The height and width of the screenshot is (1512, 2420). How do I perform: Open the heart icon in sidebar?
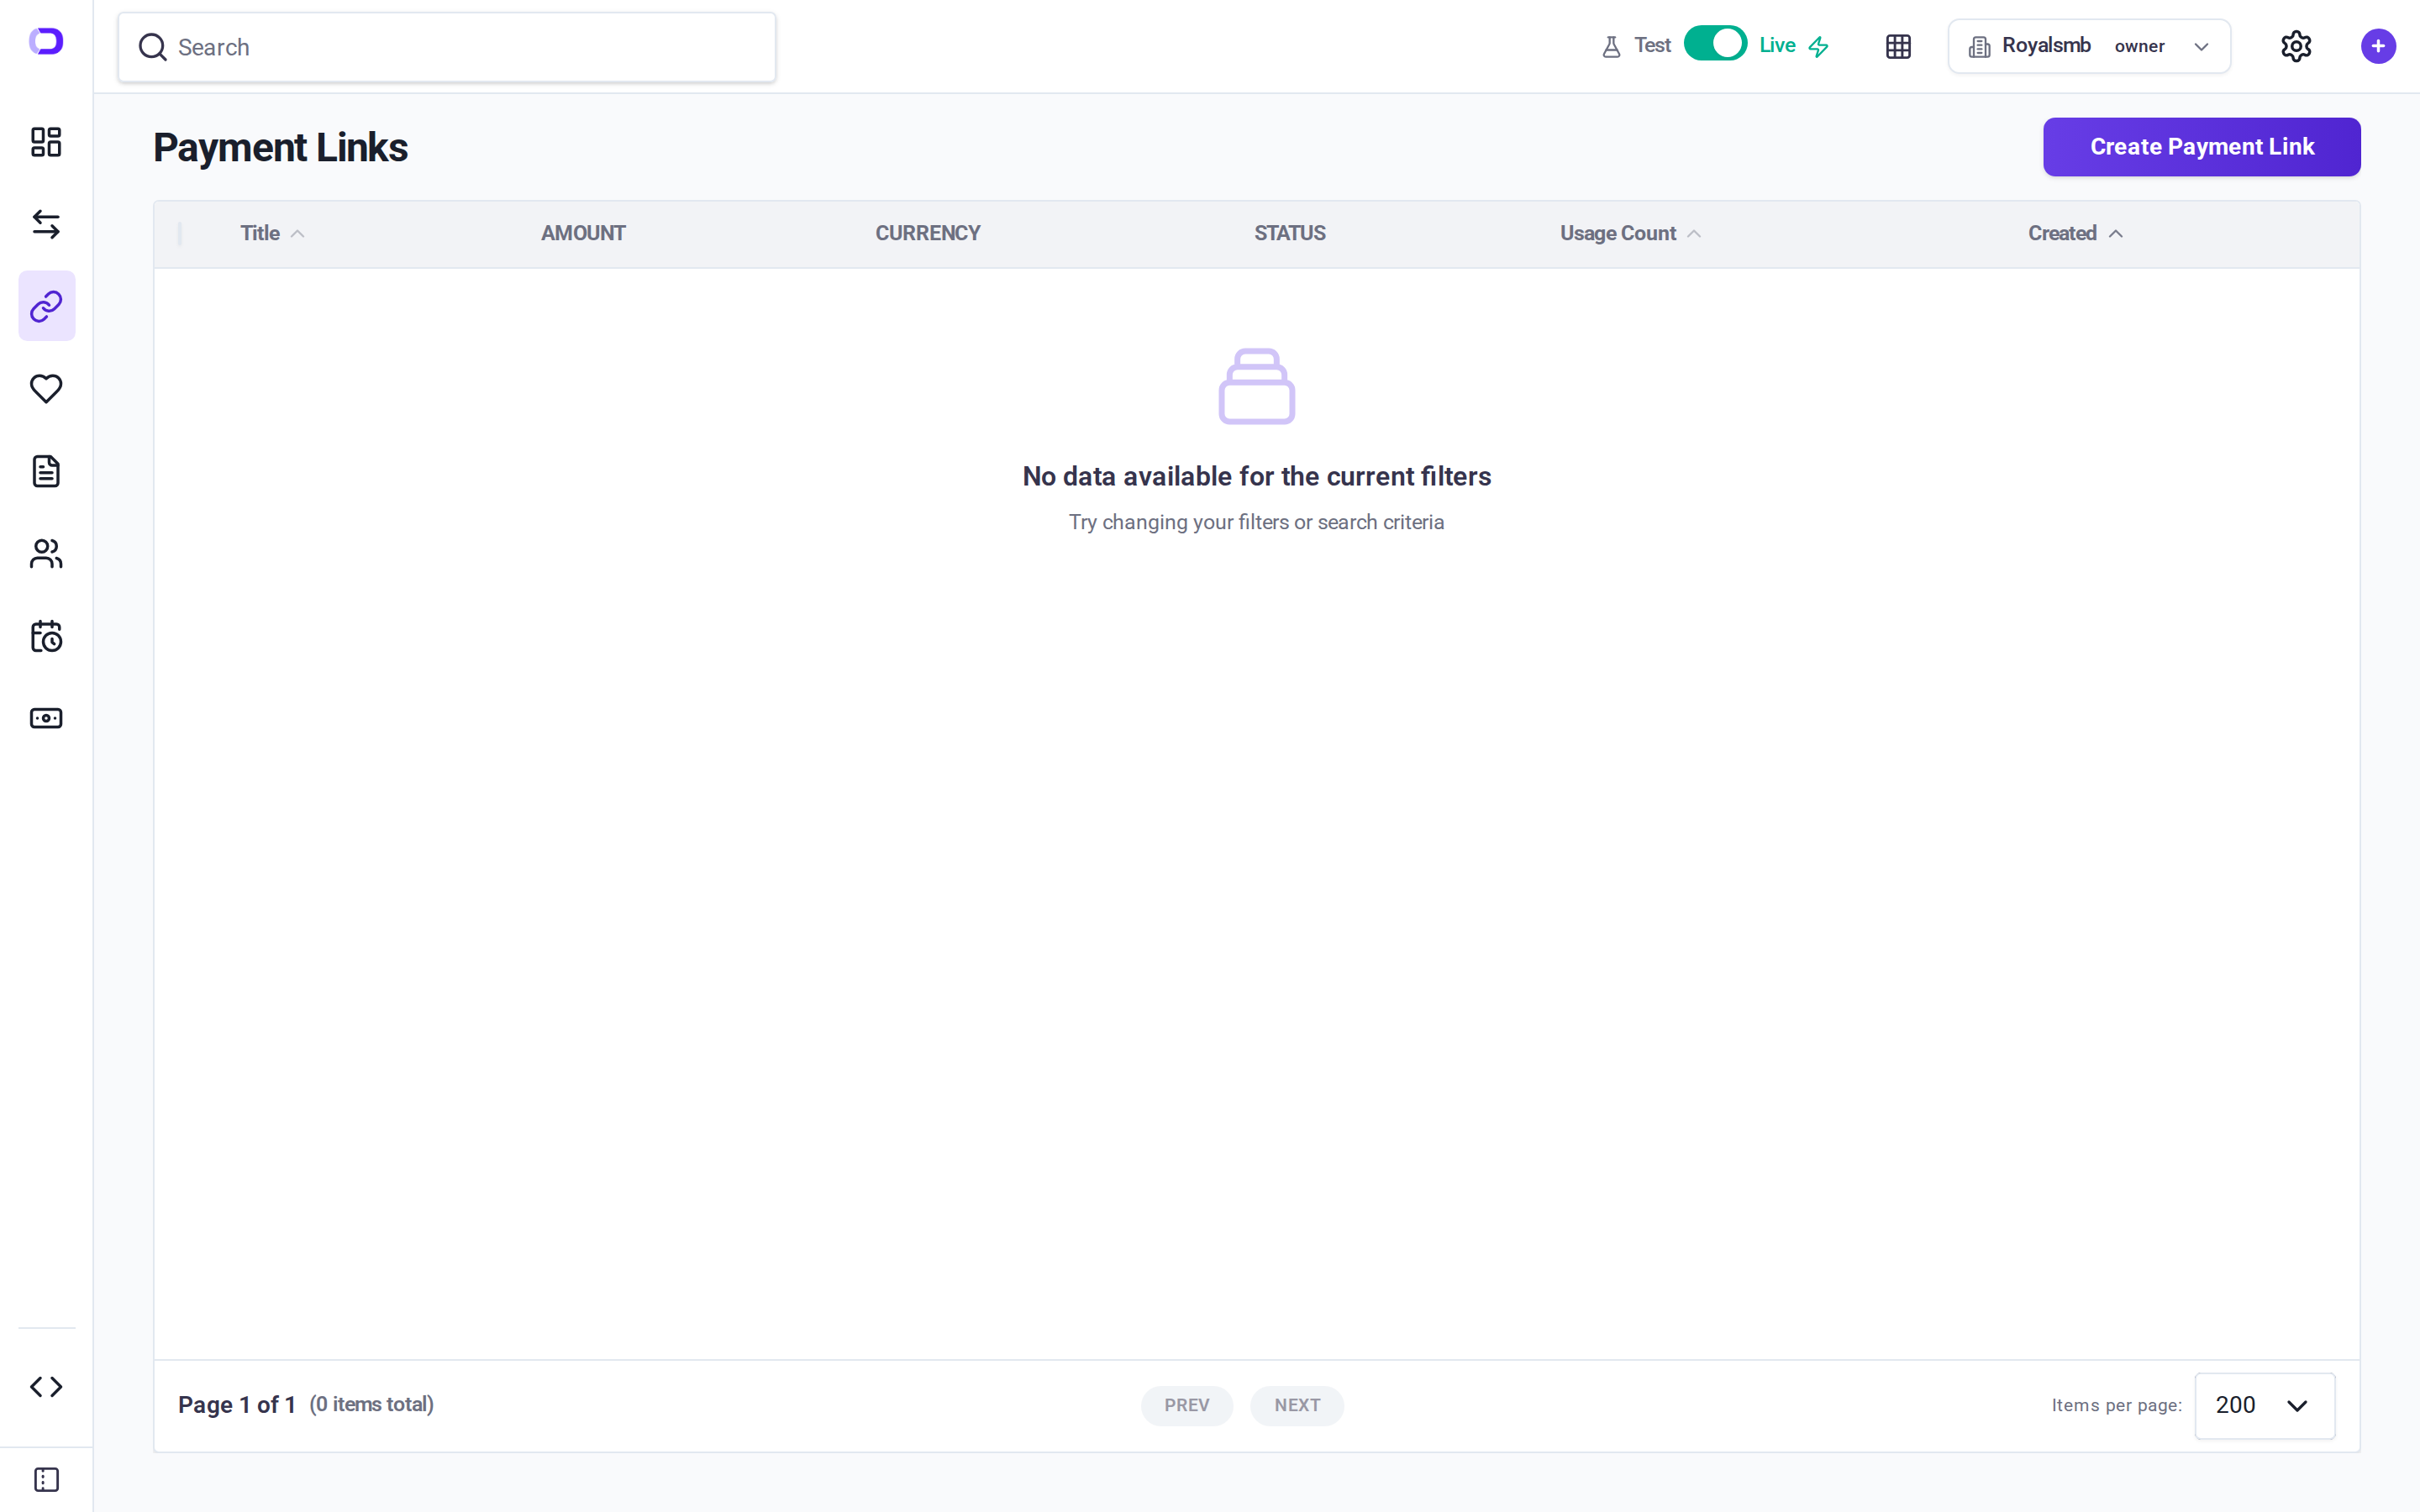pyautogui.click(x=46, y=388)
